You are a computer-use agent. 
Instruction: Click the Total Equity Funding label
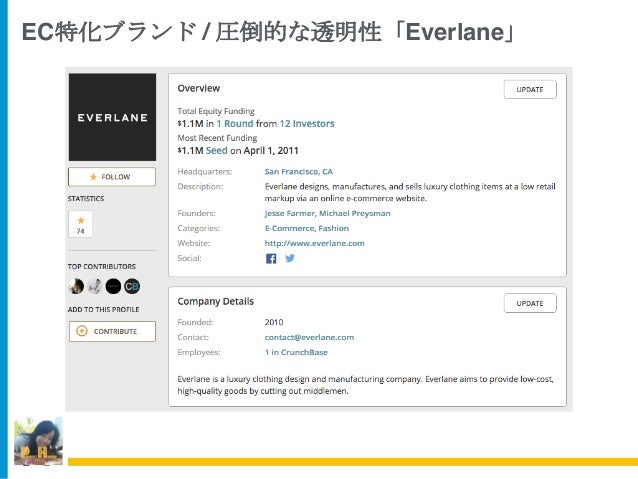tap(216, 111)
